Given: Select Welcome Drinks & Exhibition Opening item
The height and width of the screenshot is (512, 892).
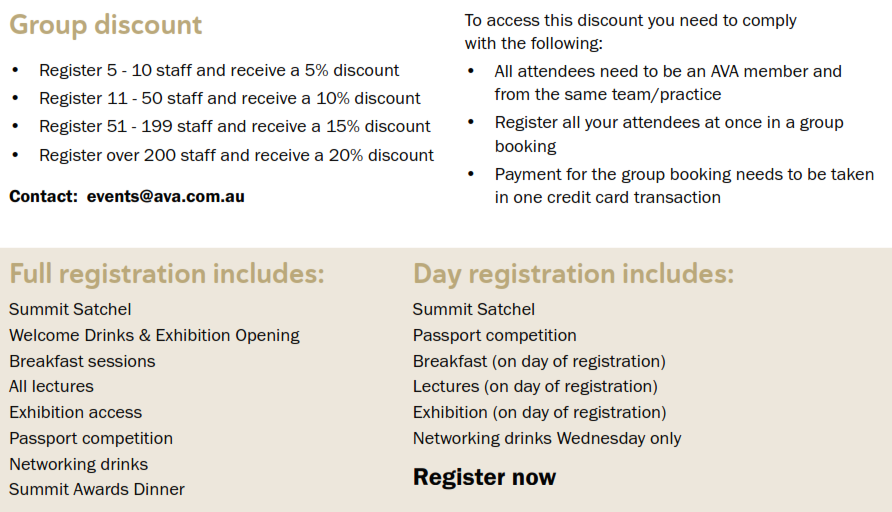Looking at the screenshot, I should tap(154, 335).
